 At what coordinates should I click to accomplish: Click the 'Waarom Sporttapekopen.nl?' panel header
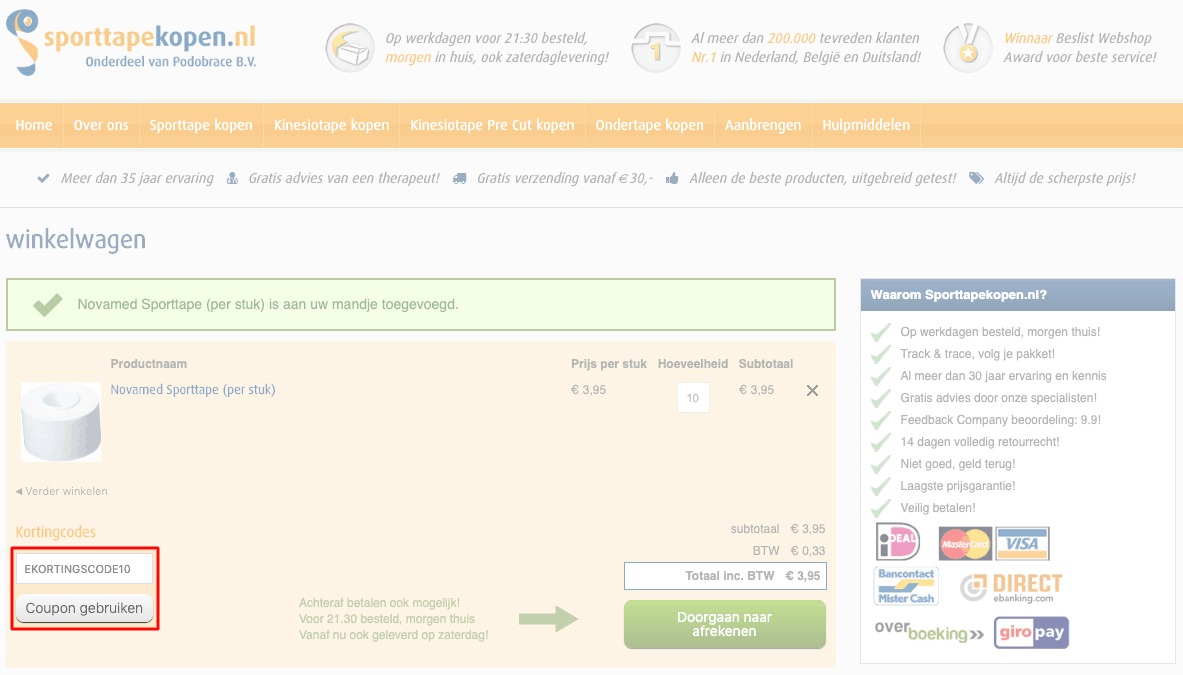[1018, 295]
